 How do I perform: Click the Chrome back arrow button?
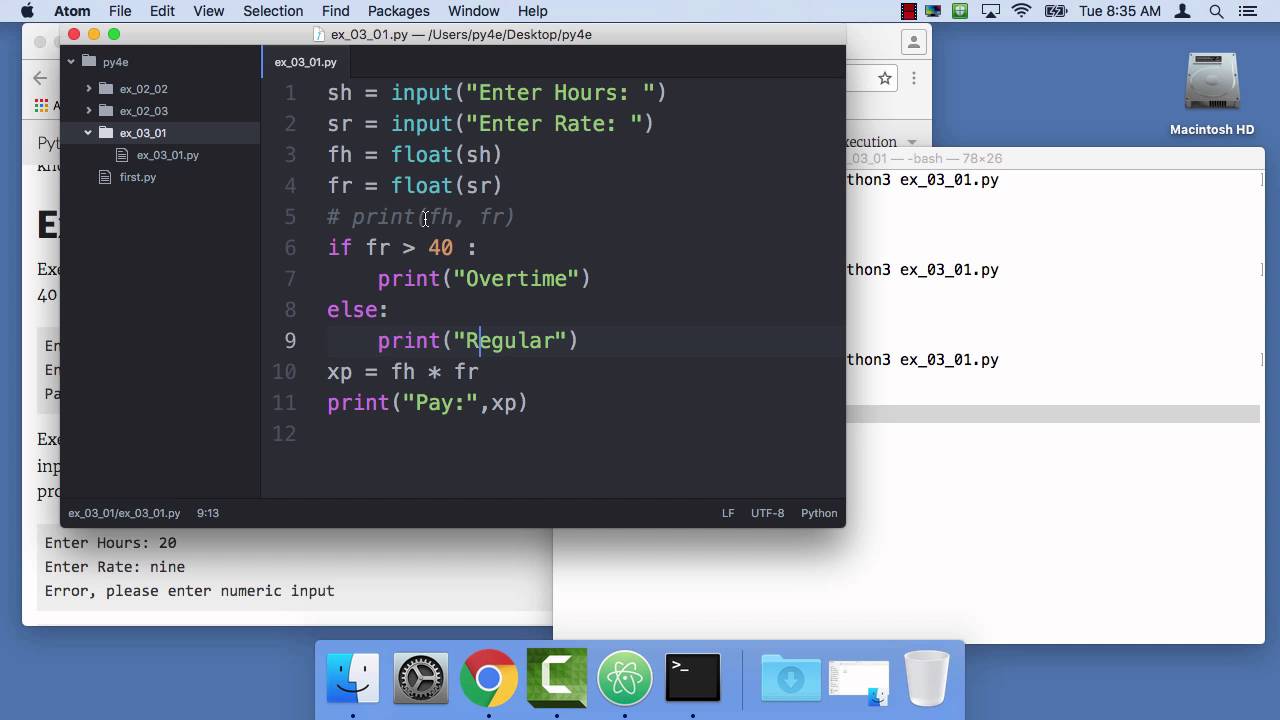tap(40, 78)
